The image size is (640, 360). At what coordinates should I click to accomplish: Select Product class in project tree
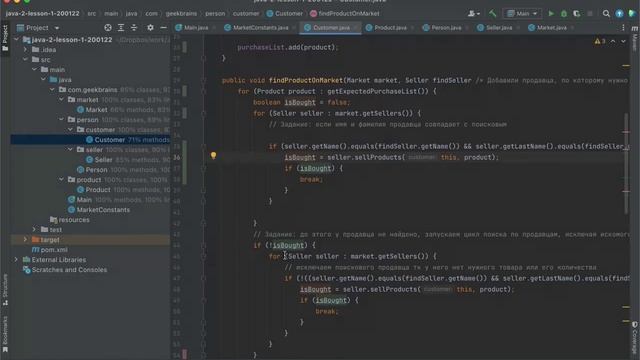tap(98, 189)
